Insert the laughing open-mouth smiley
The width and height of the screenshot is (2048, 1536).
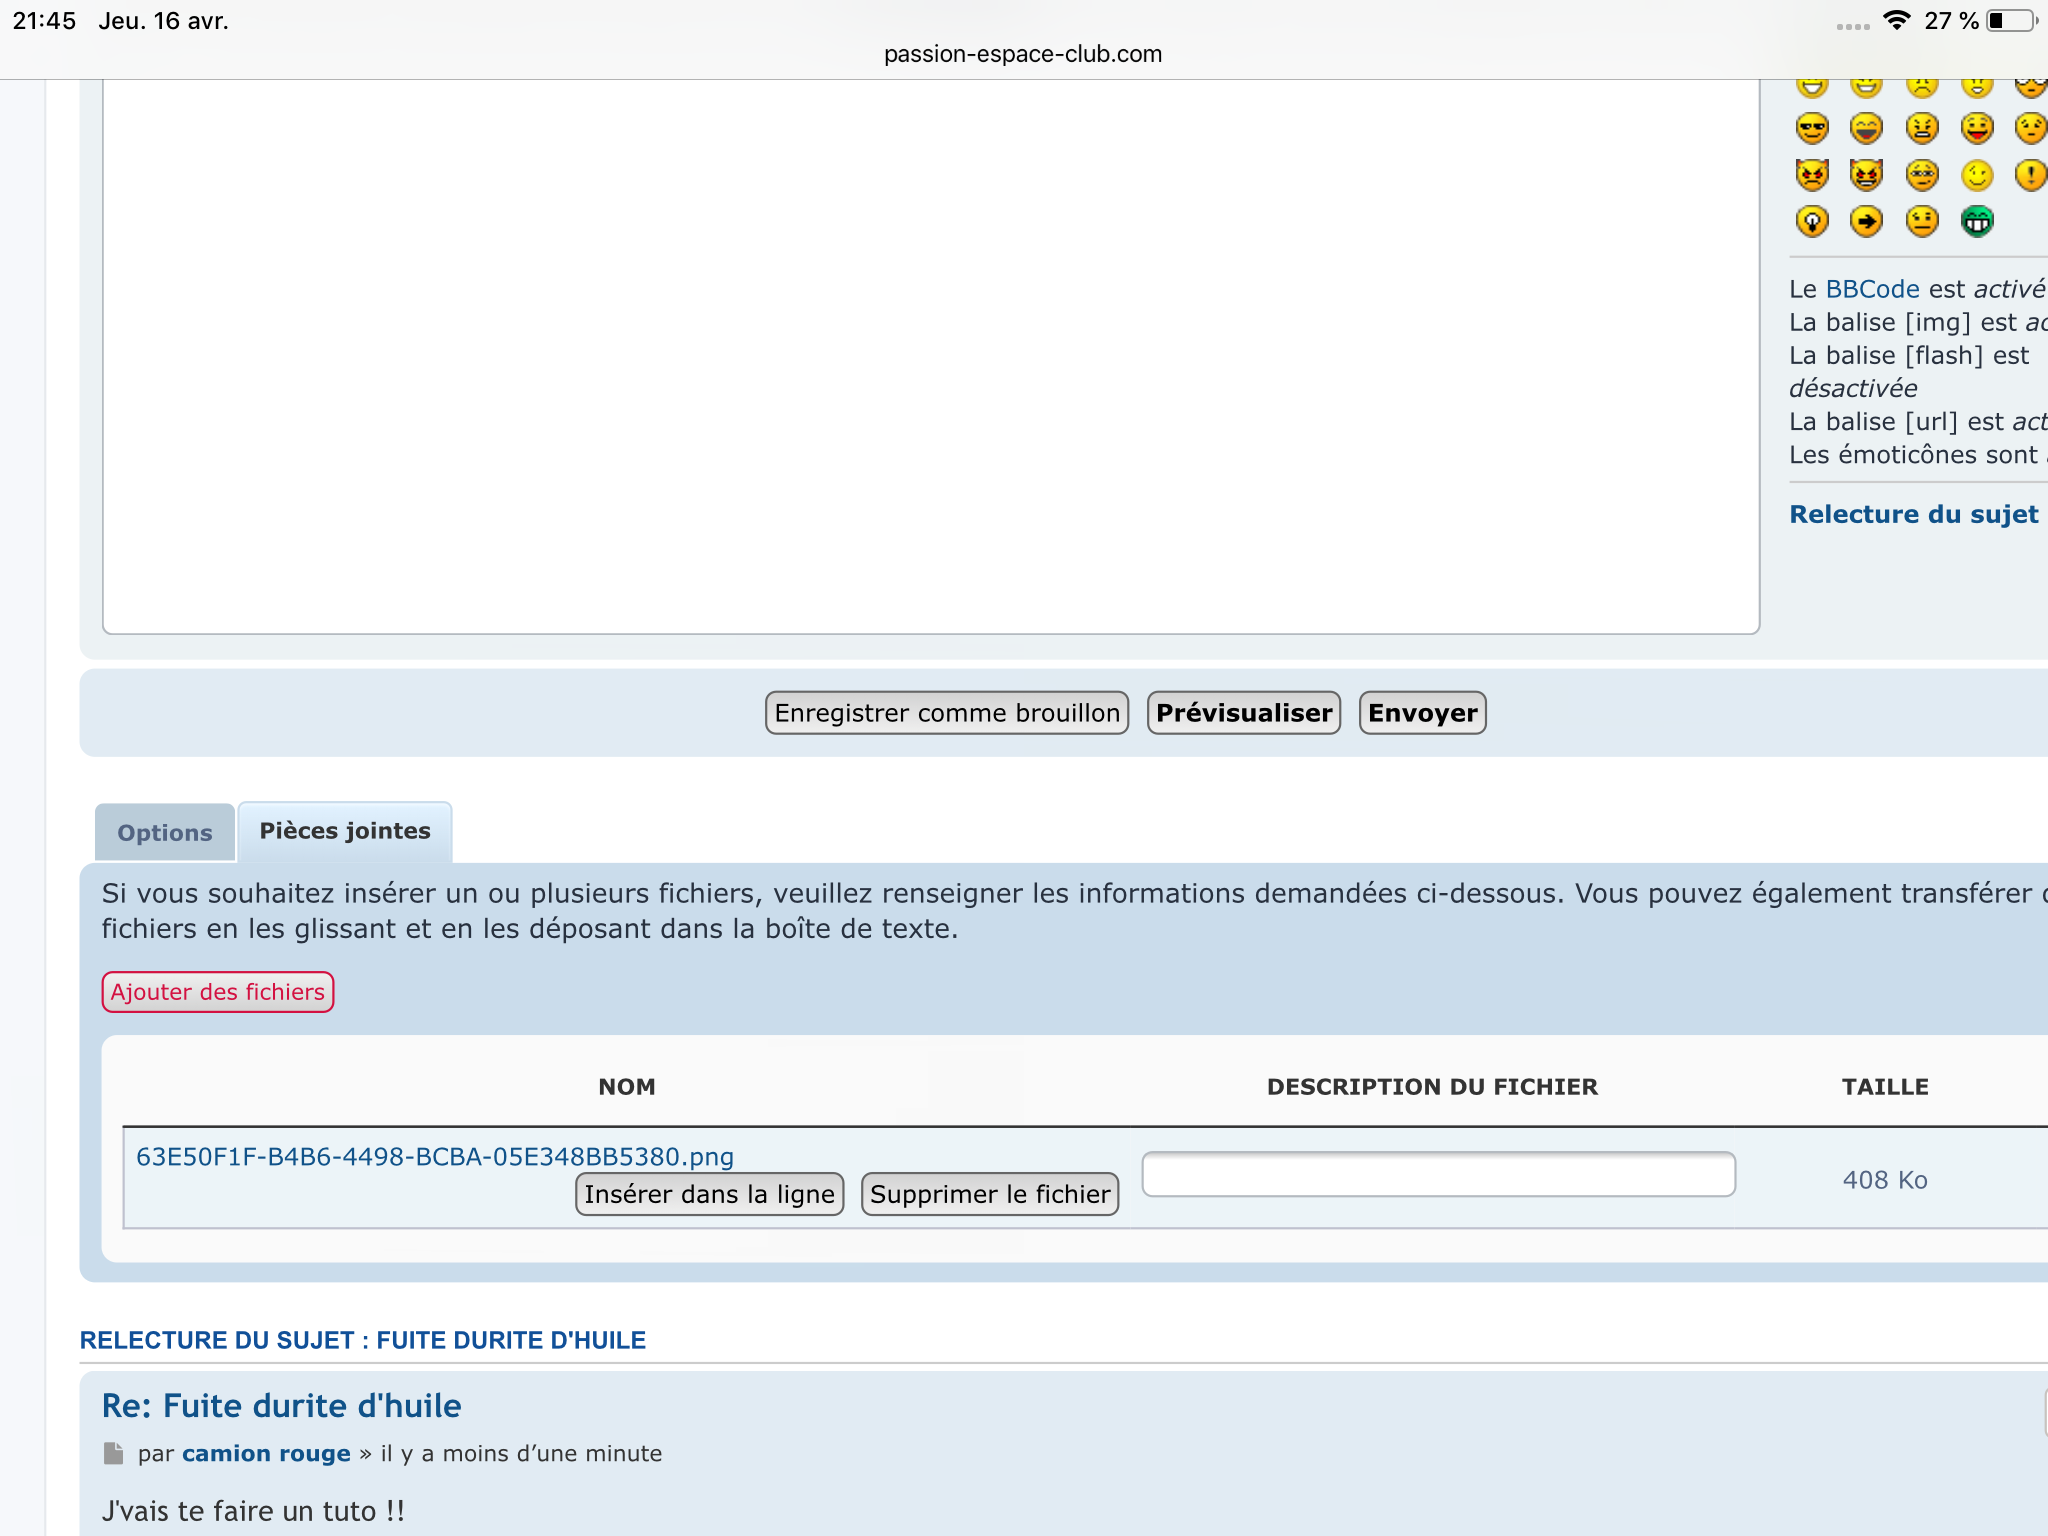(1866, 128)
